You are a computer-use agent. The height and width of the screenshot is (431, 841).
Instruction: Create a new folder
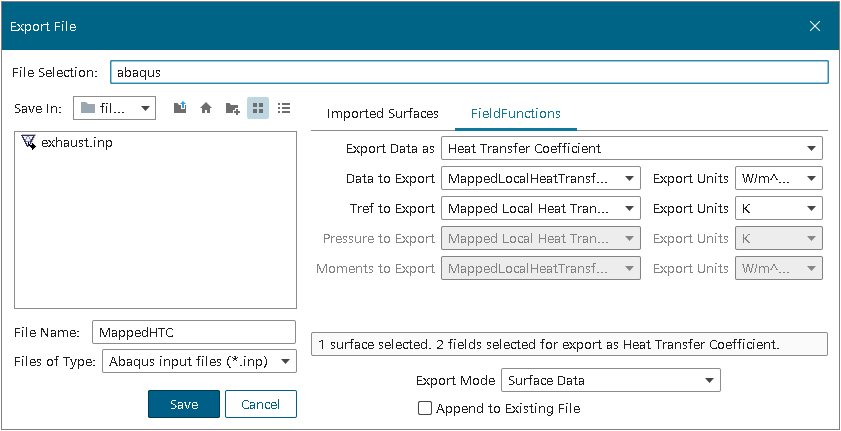coord(232,108)
